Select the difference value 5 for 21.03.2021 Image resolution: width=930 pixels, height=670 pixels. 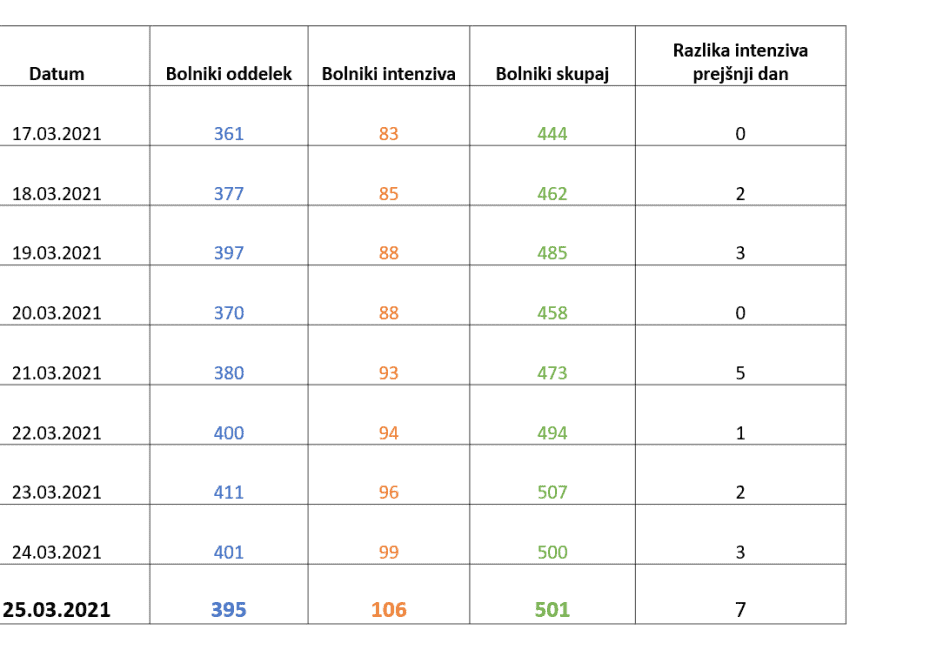click(740, 373)
